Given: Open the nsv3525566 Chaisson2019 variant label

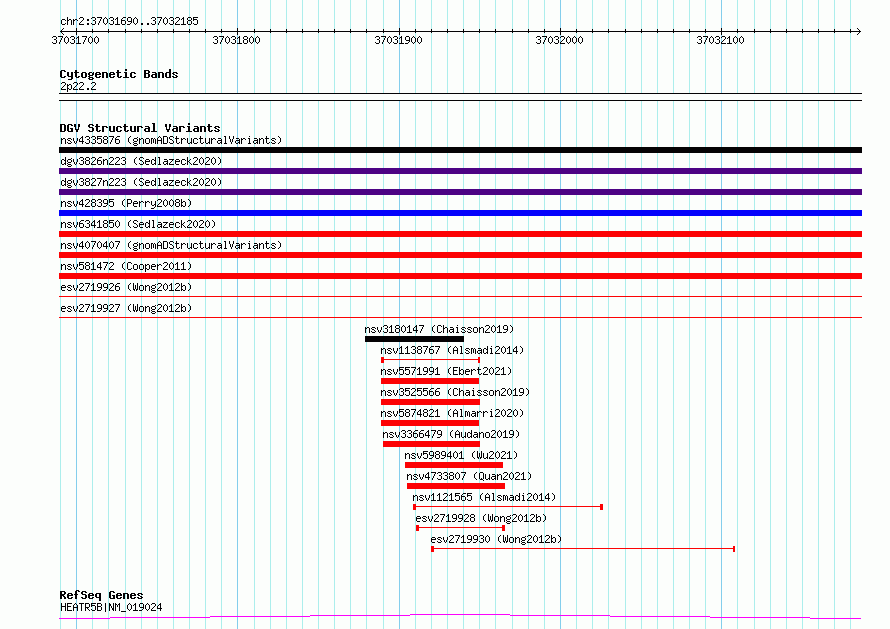Looking at the screenshot, I should 455,392.
